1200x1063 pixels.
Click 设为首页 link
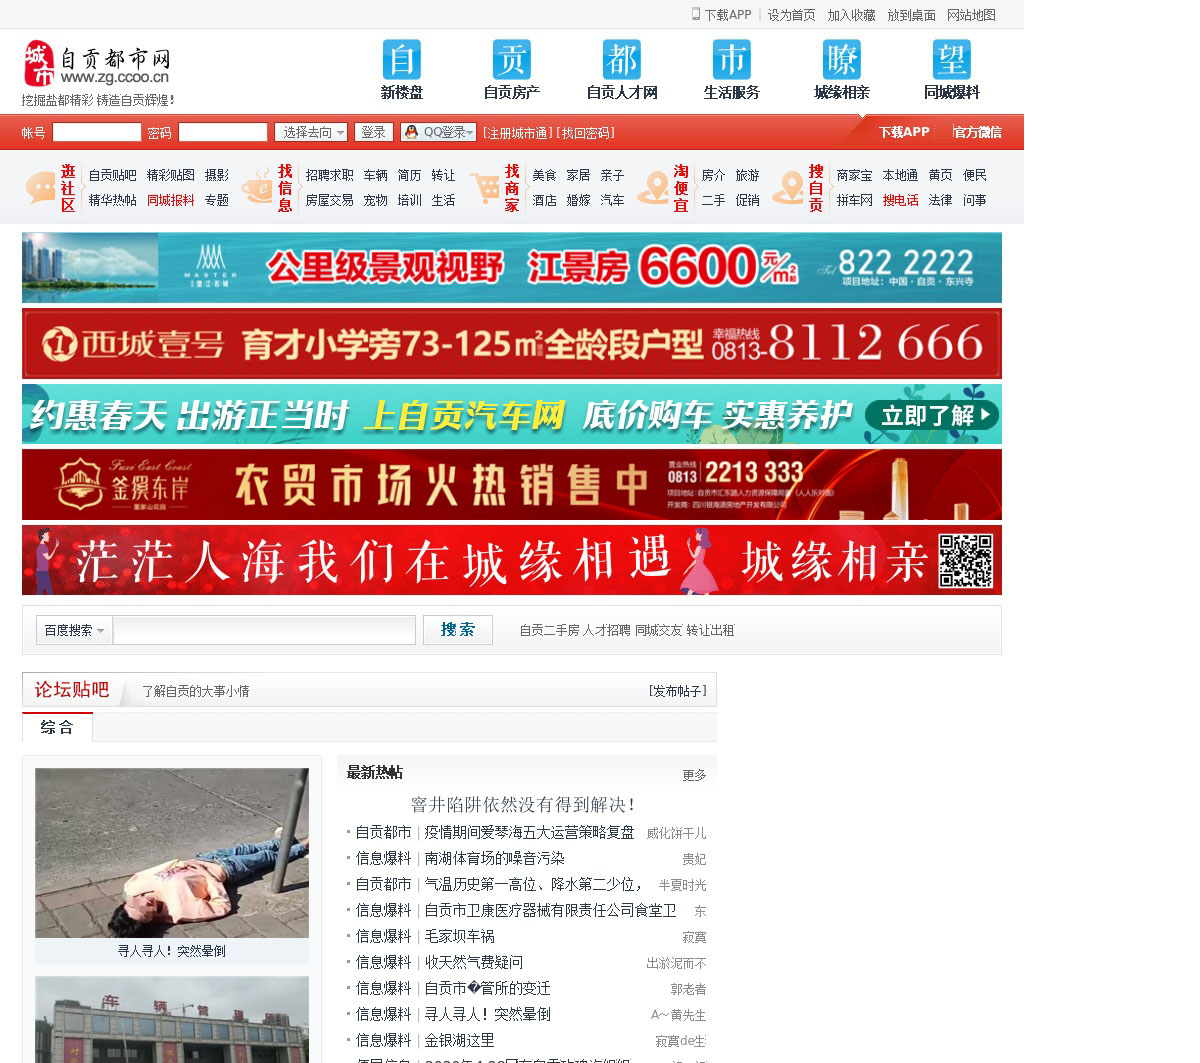(791, 15)
